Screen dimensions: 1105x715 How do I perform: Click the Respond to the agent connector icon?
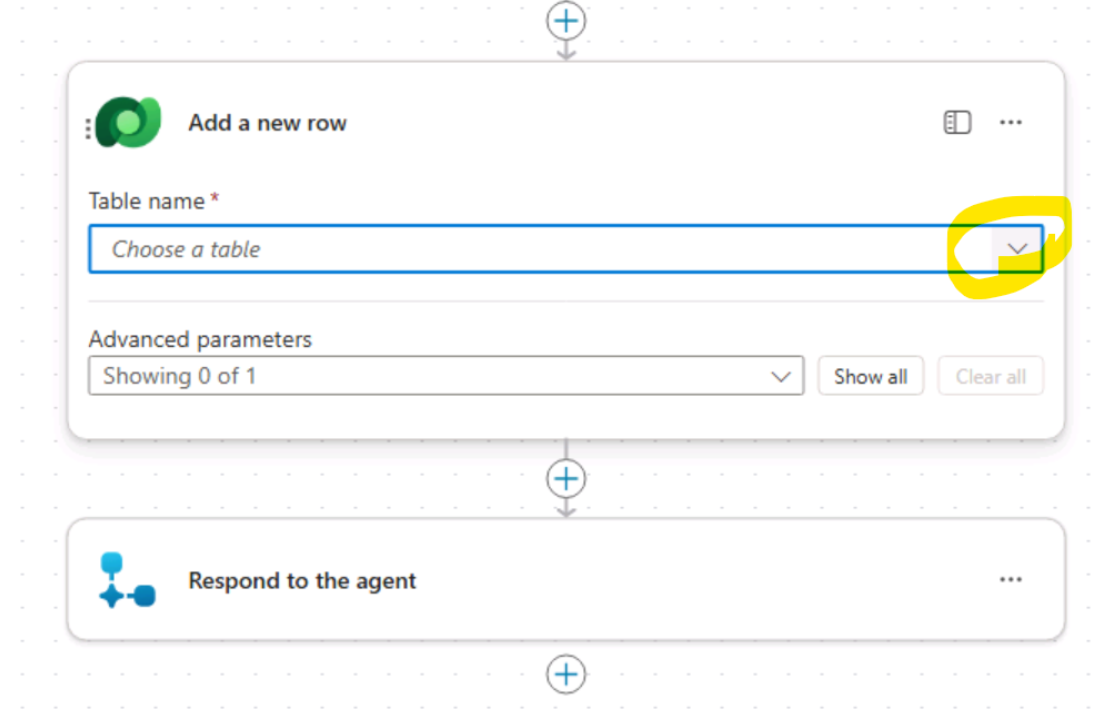pos(127,581)
